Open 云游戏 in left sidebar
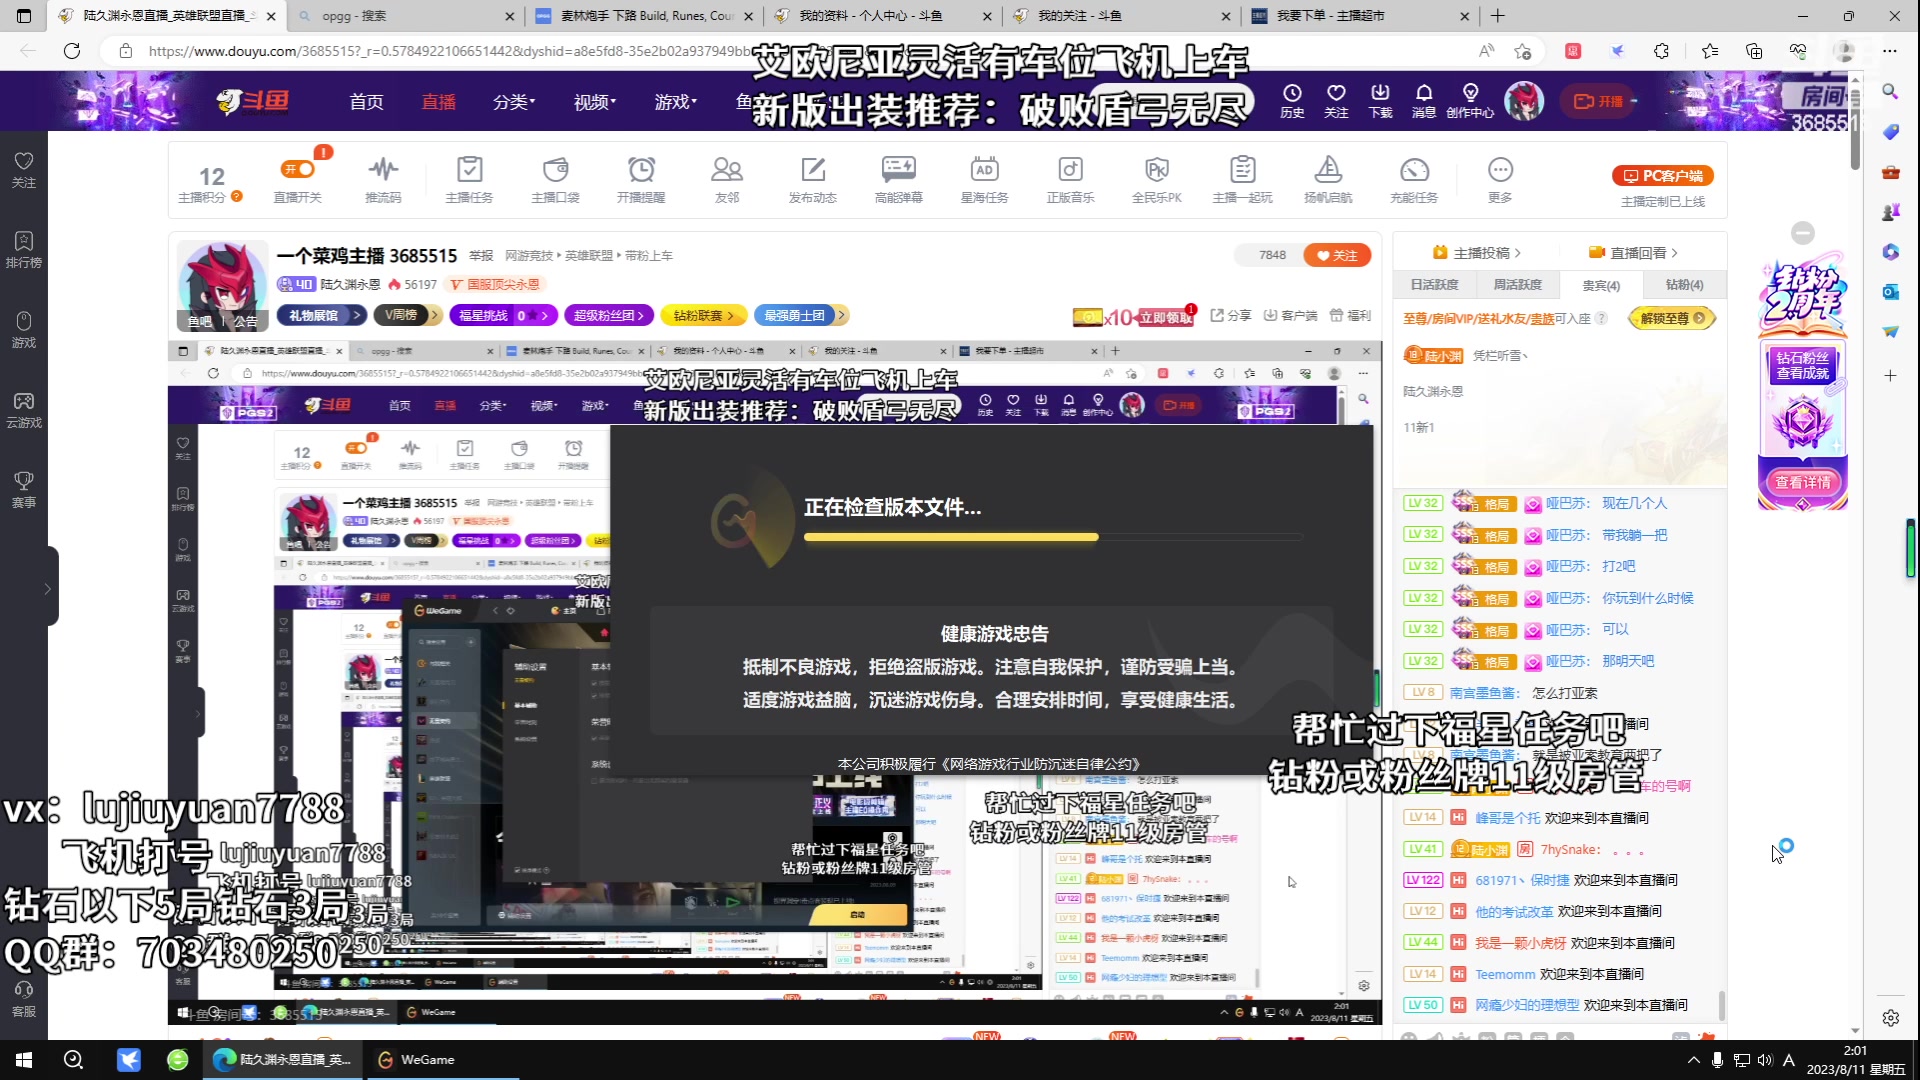The image size is (1920, 1080). coord(24,410)
